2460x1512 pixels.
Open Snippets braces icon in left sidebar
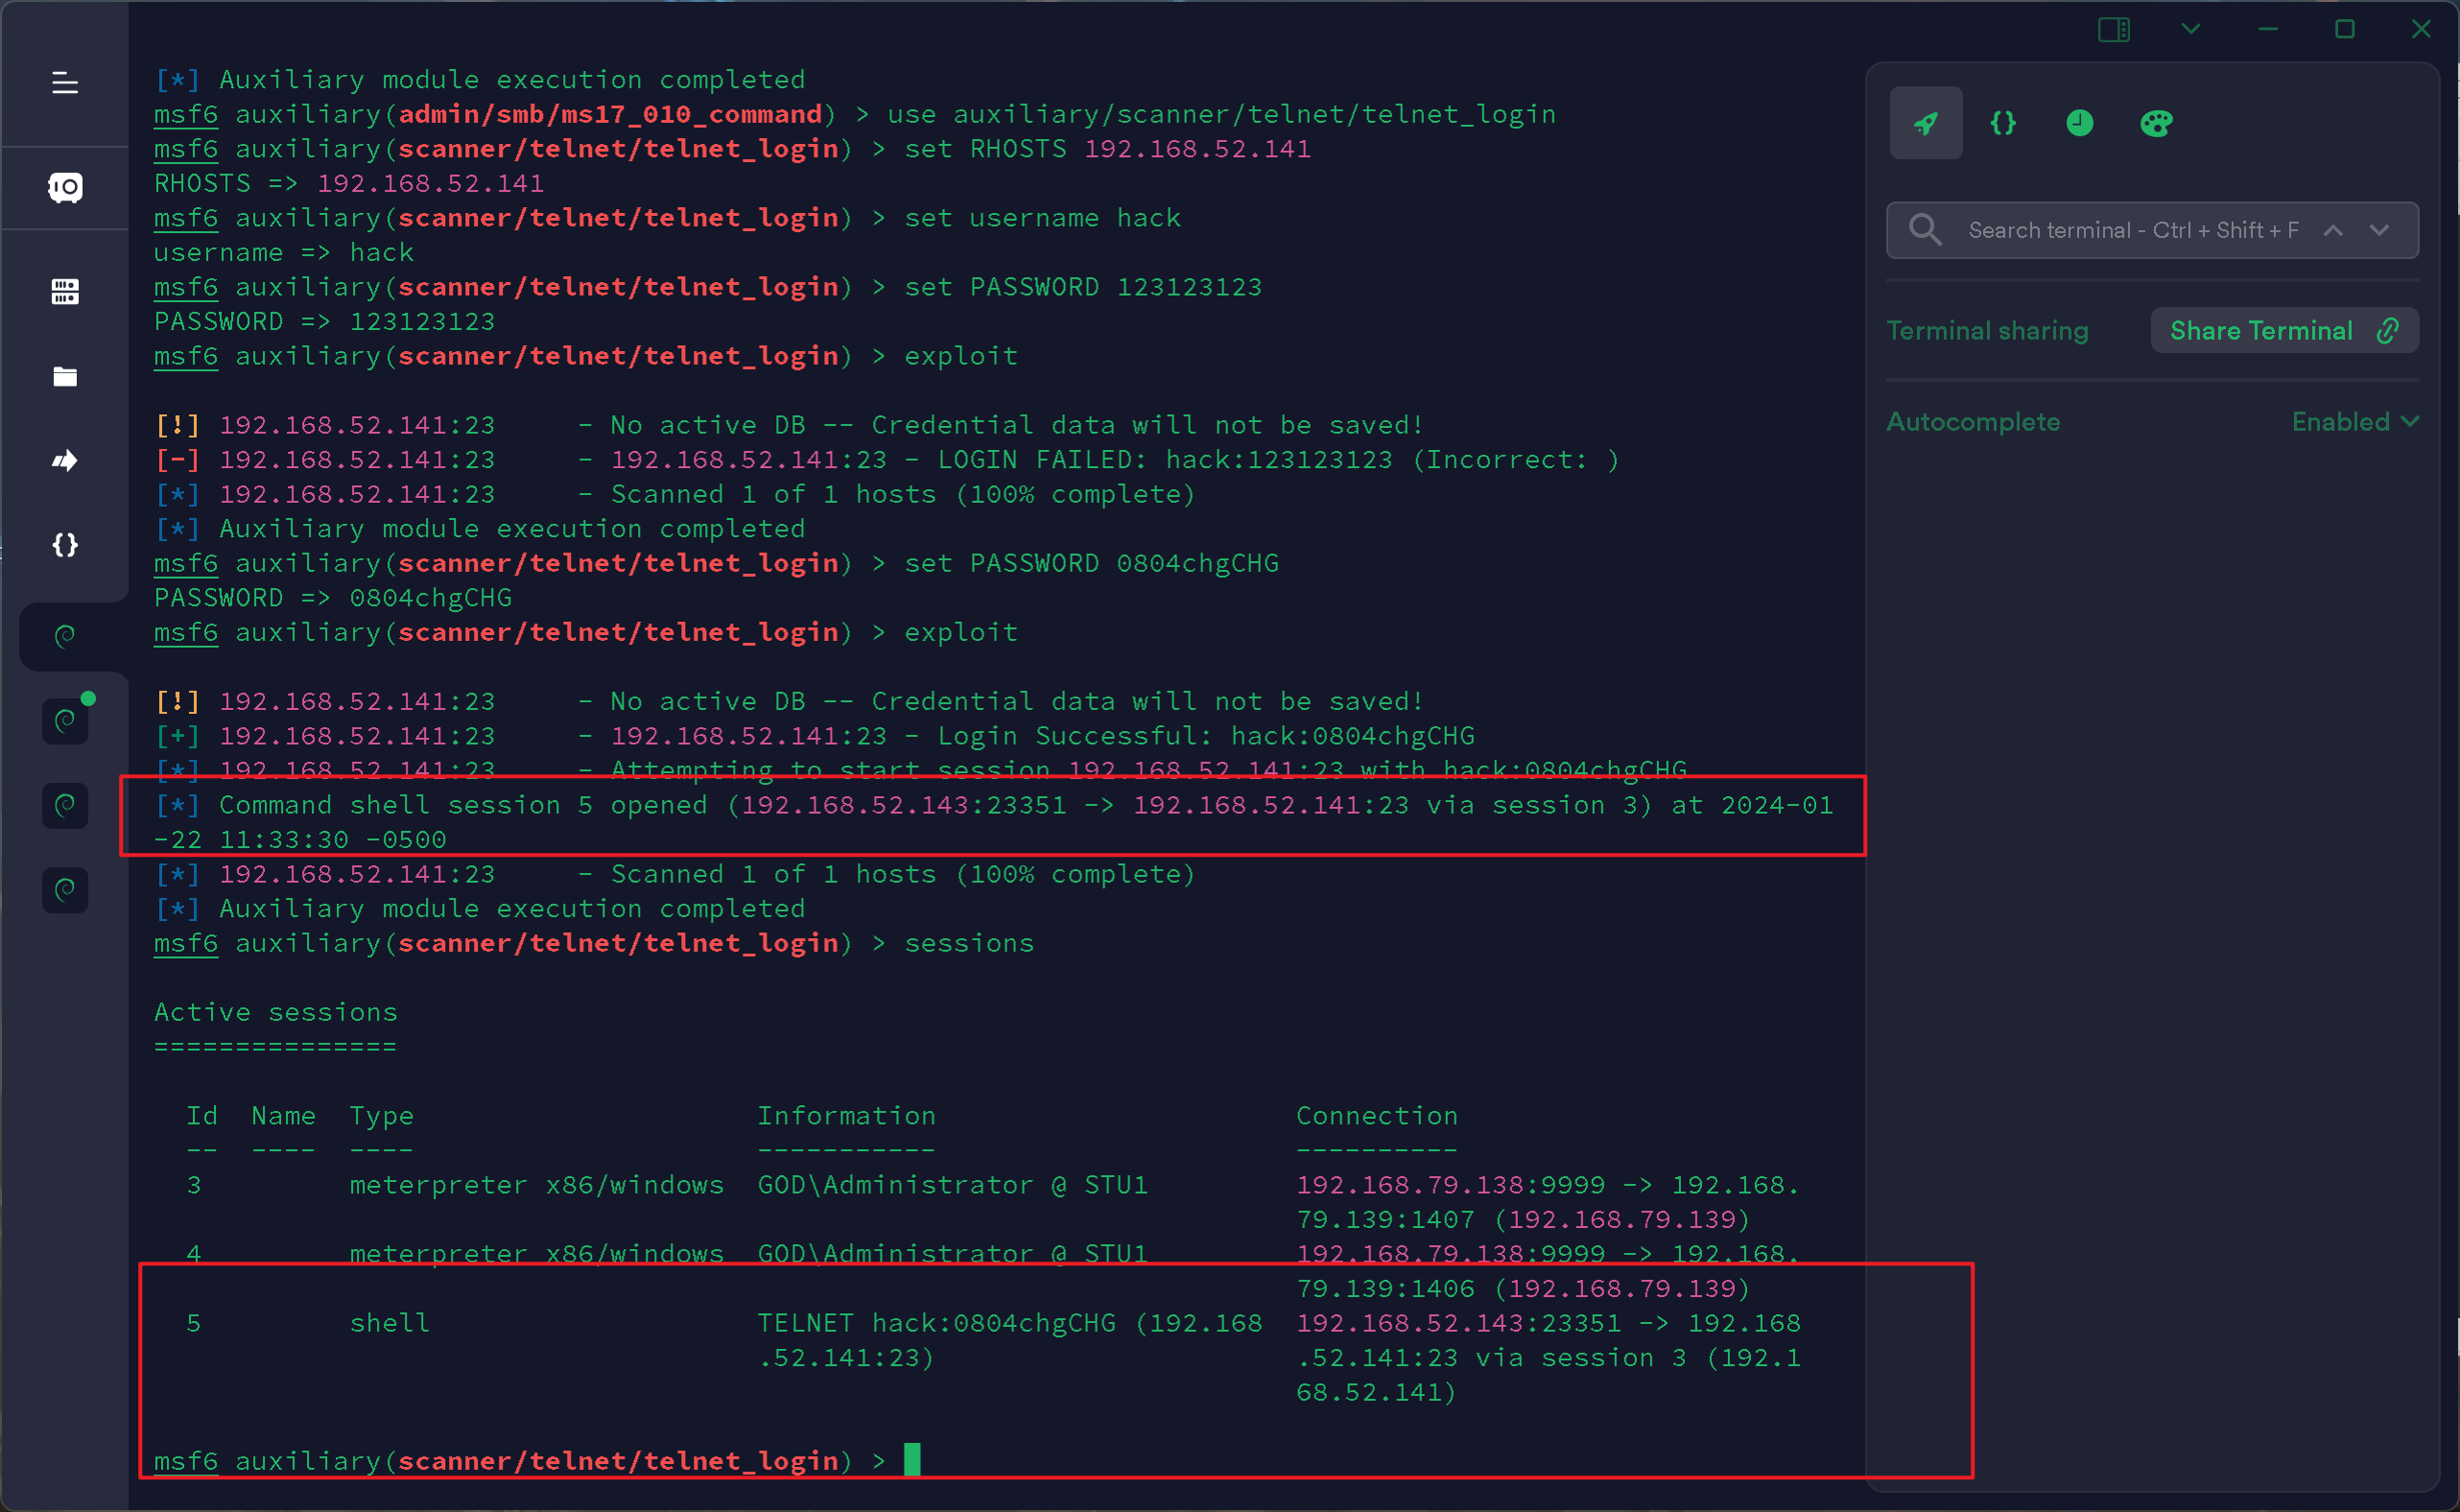click(65, 545)
